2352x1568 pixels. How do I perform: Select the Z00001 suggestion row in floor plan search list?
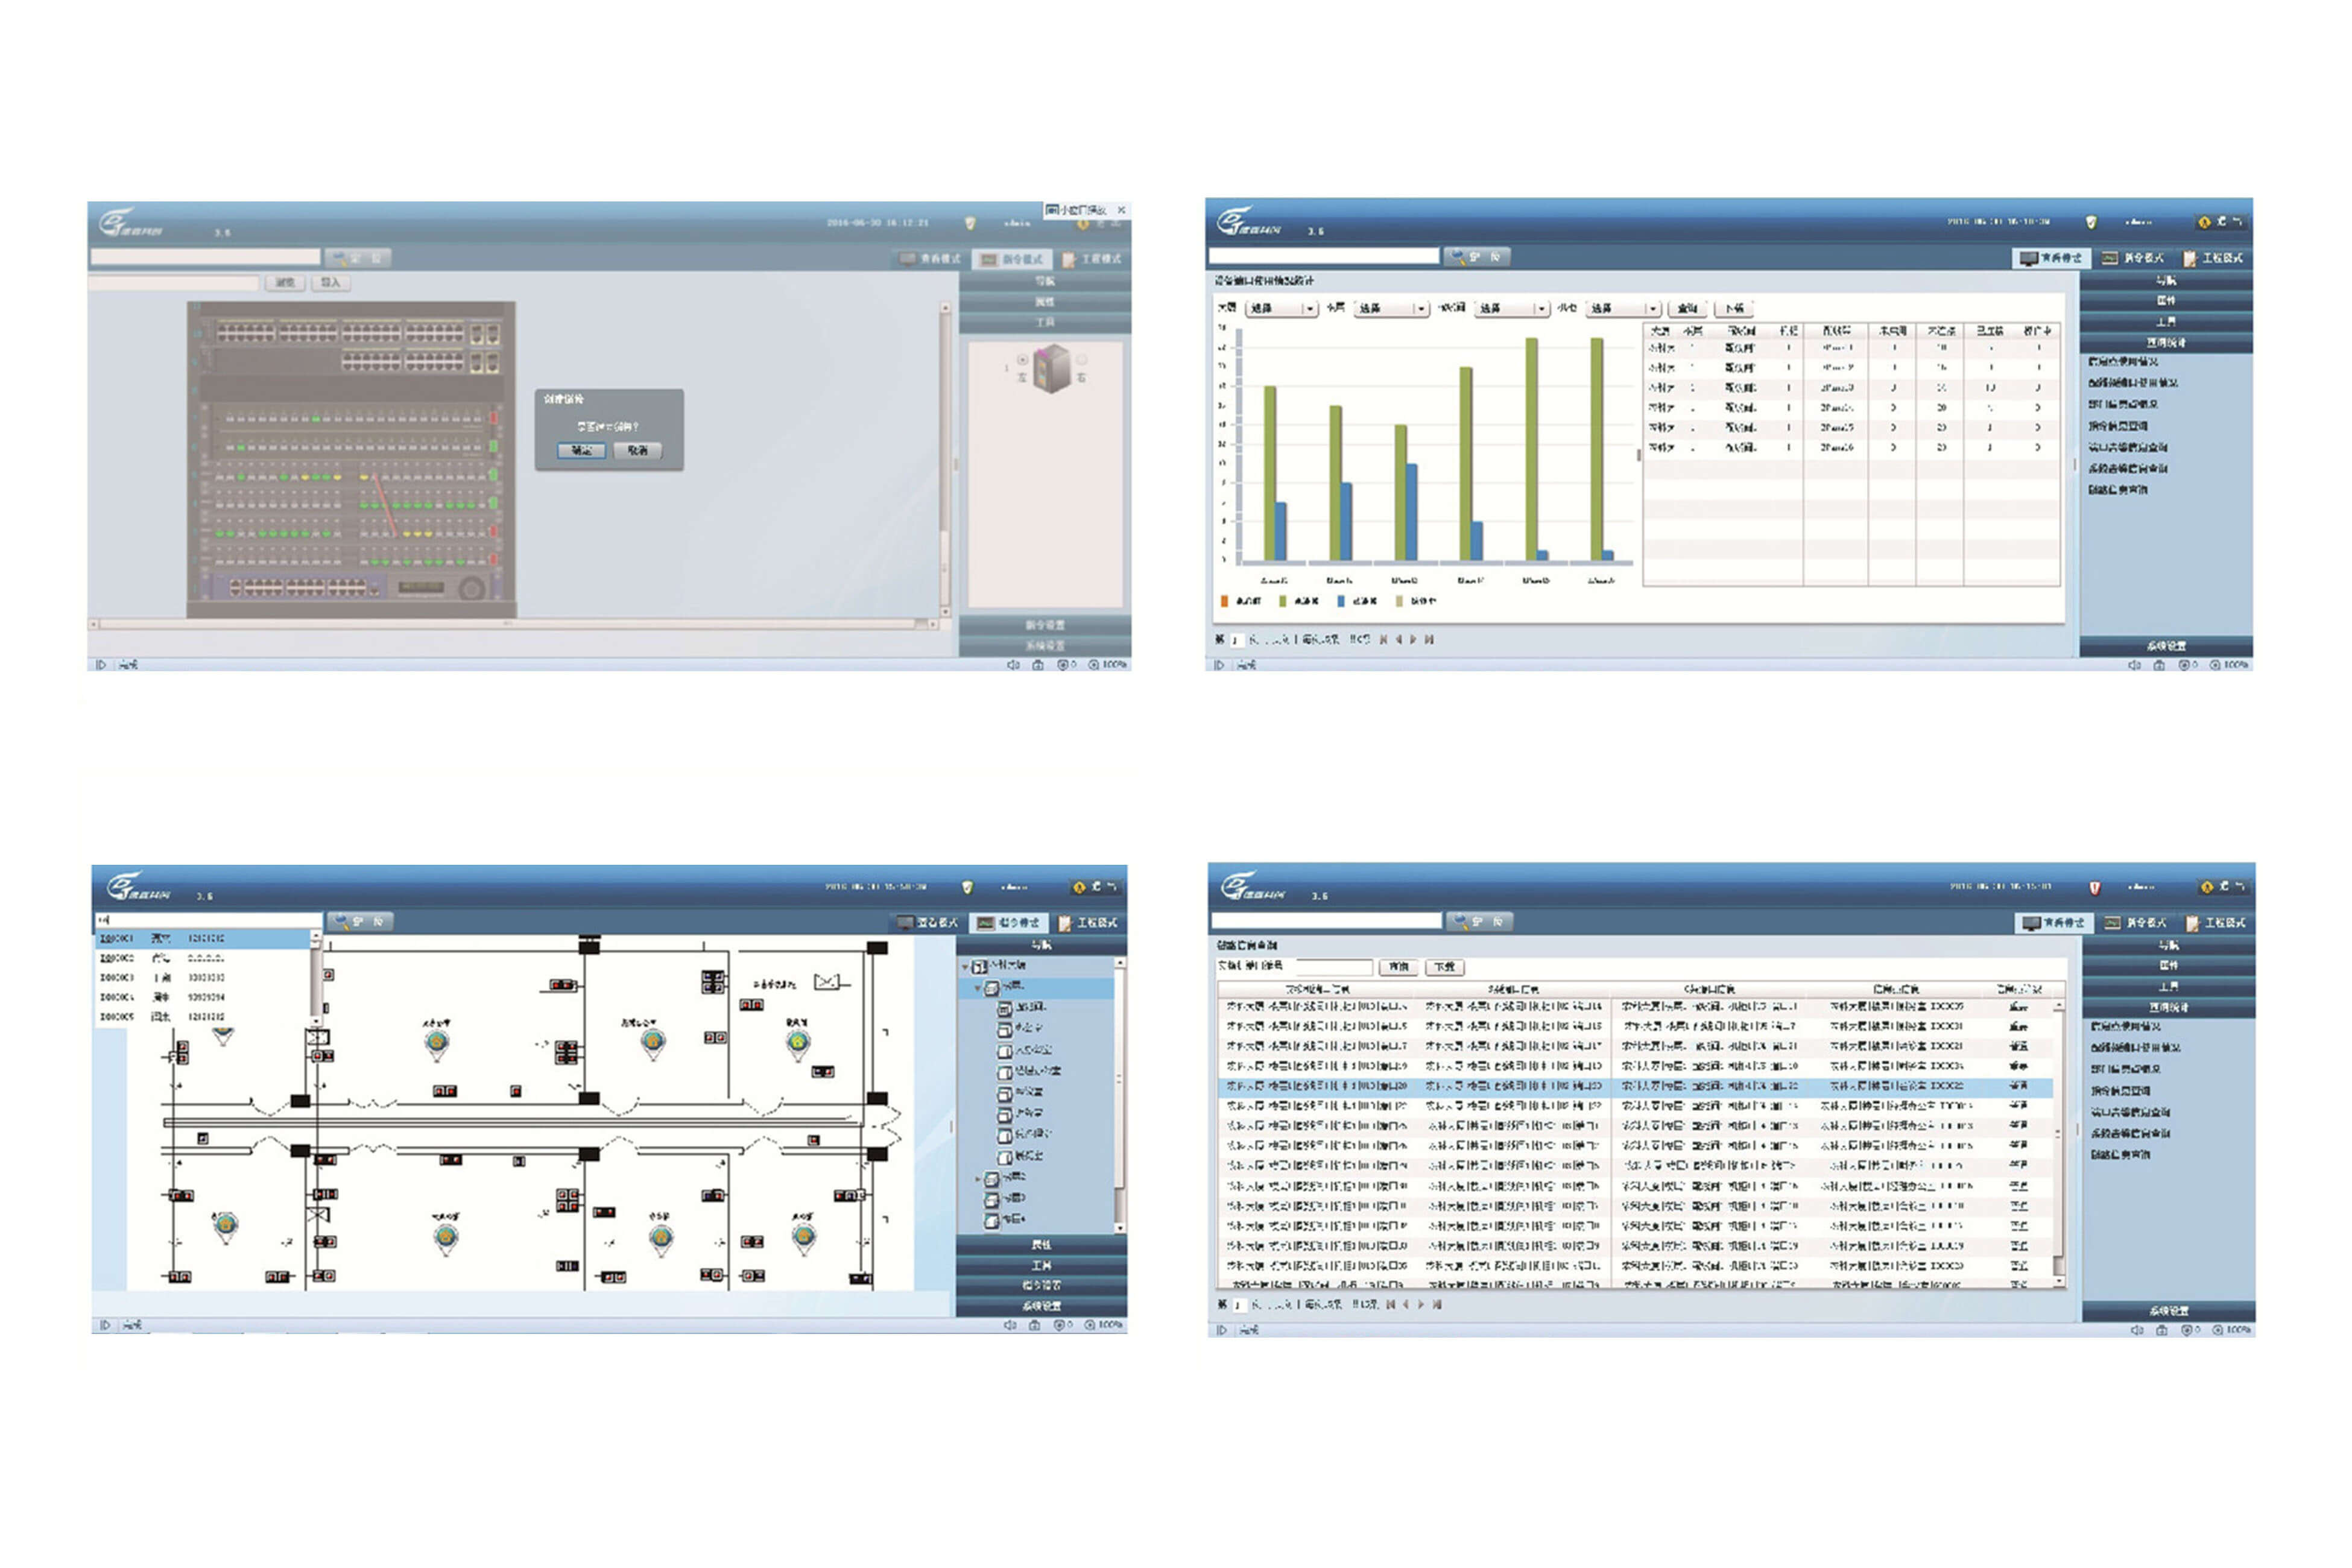coord(202,939)
